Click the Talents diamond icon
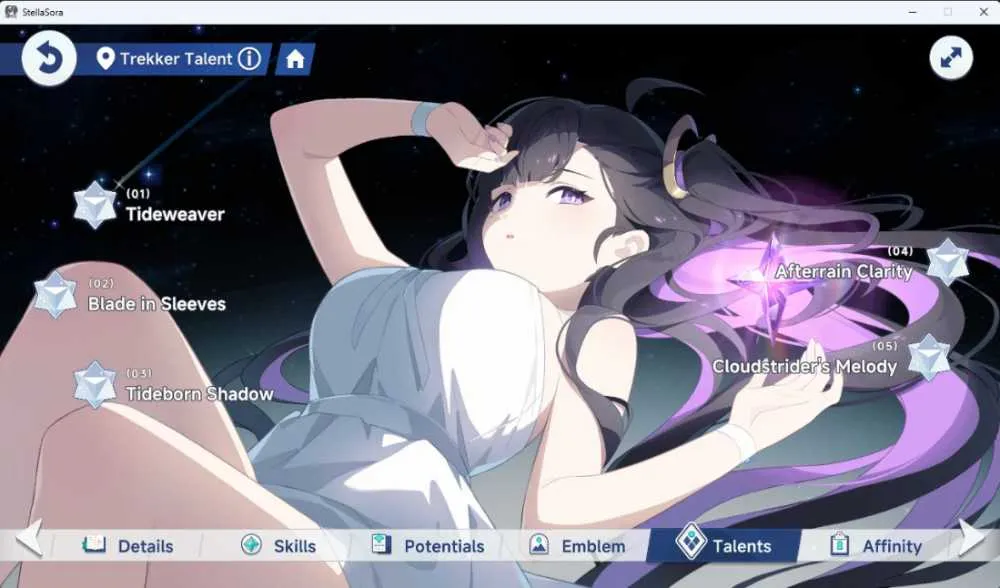 pyautogui.click(x=691, y=541)
